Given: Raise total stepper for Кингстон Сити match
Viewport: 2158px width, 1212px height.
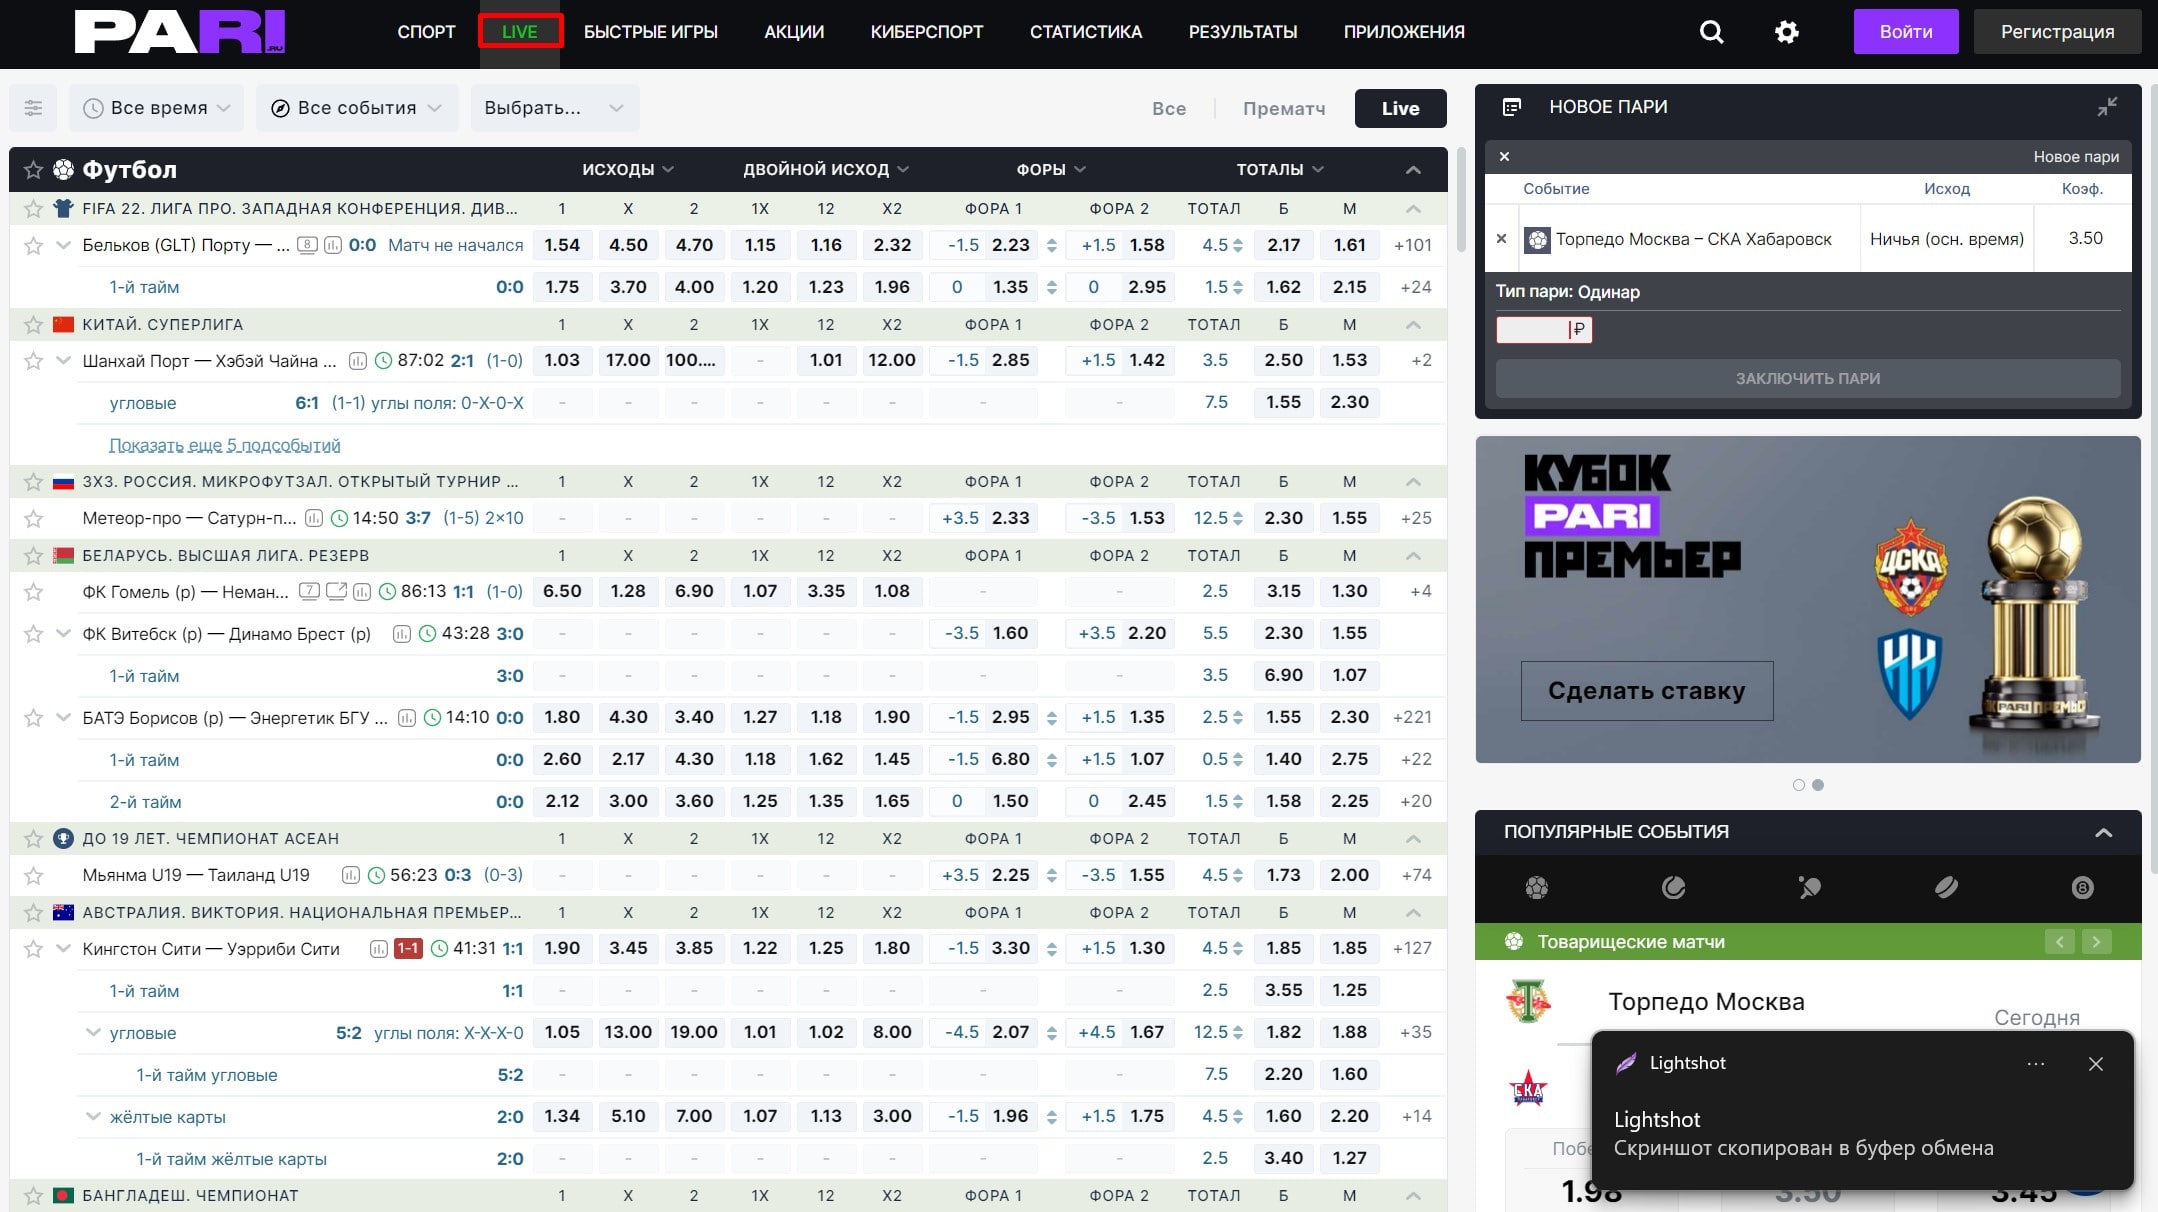Looking at the screenshot, I should (x=1238, y=944).
